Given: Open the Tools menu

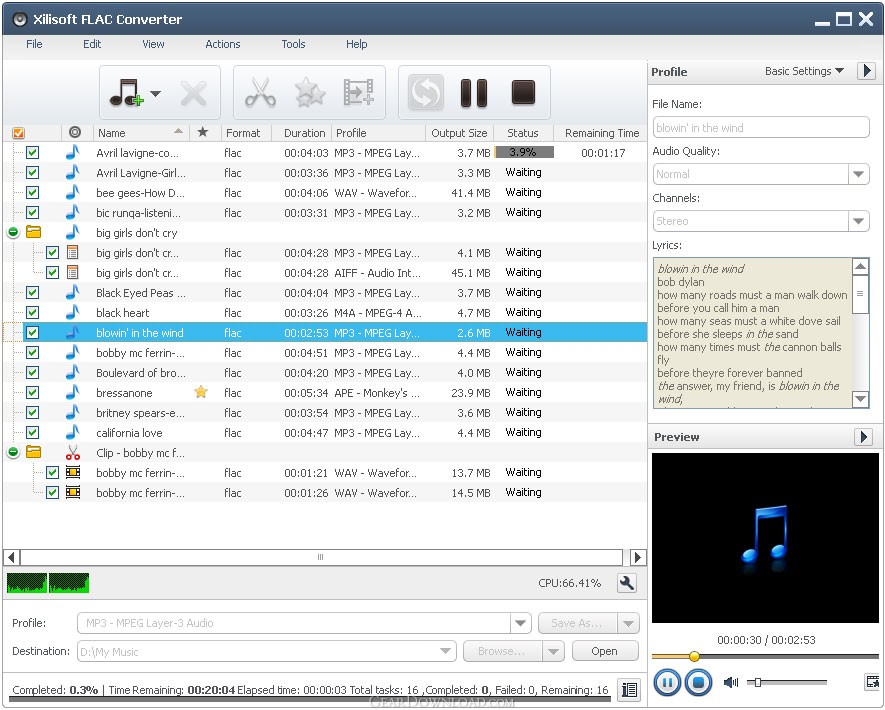Looking at the screenshot, I should [293, 44].
